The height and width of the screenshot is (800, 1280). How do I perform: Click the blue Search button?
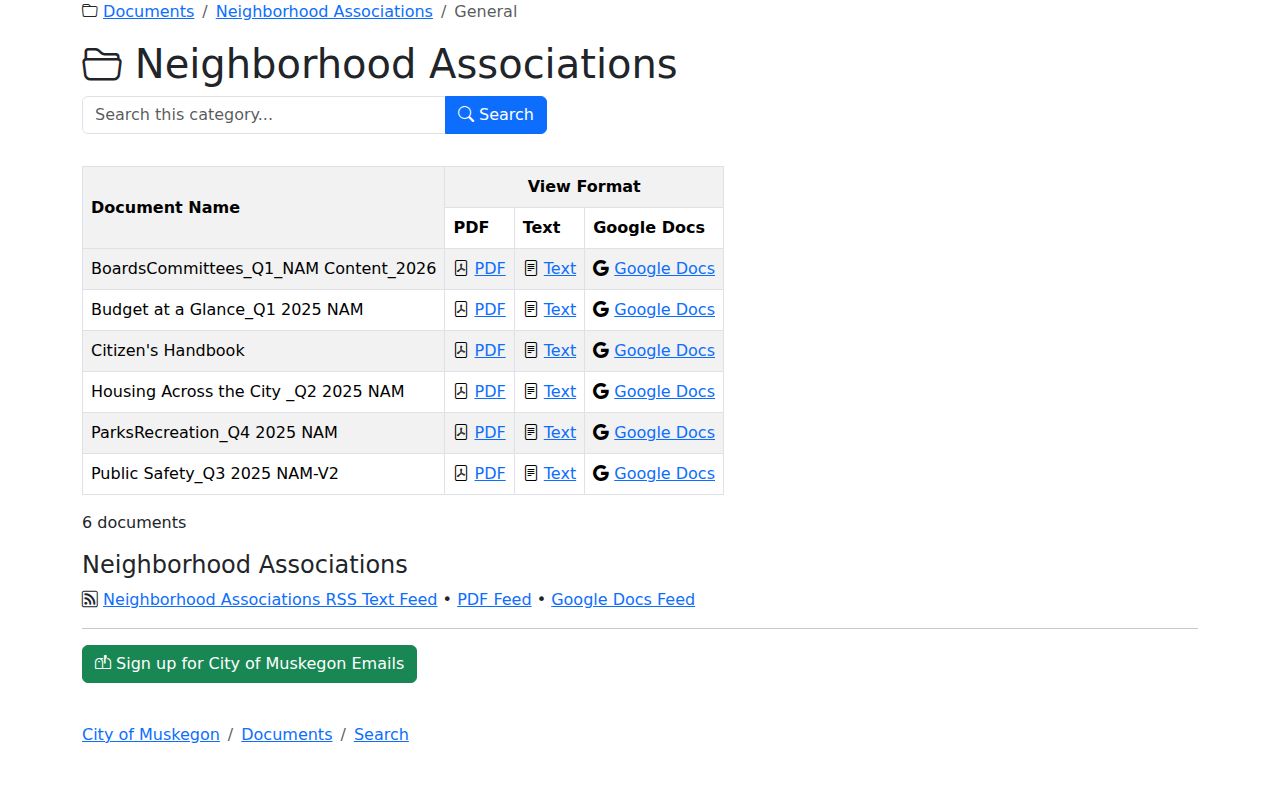coord(496,115)
